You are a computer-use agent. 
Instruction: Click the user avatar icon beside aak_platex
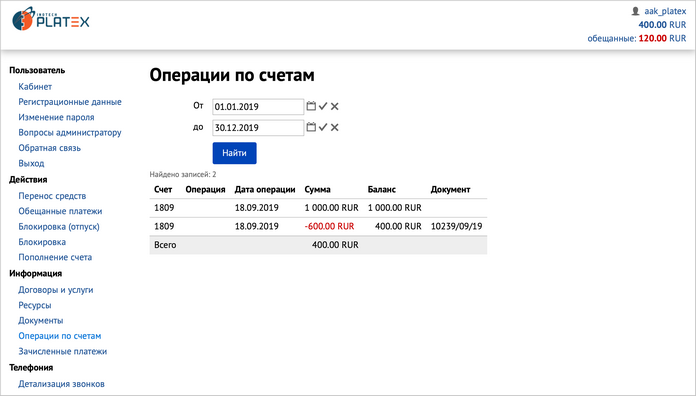point(635,11)
